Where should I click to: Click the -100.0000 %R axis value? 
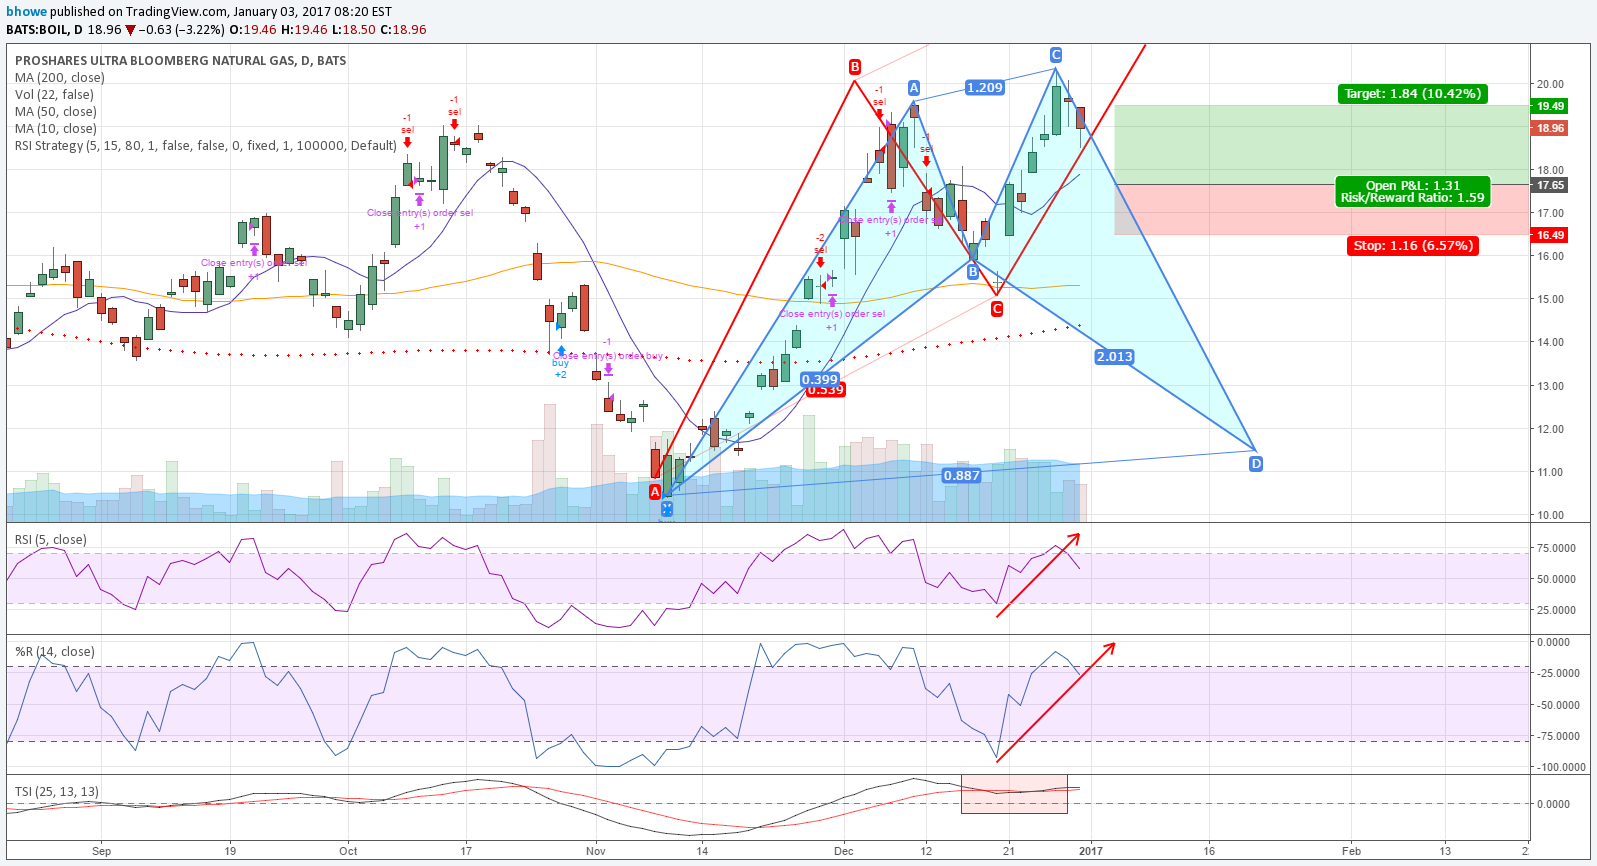coord(1560,768)
